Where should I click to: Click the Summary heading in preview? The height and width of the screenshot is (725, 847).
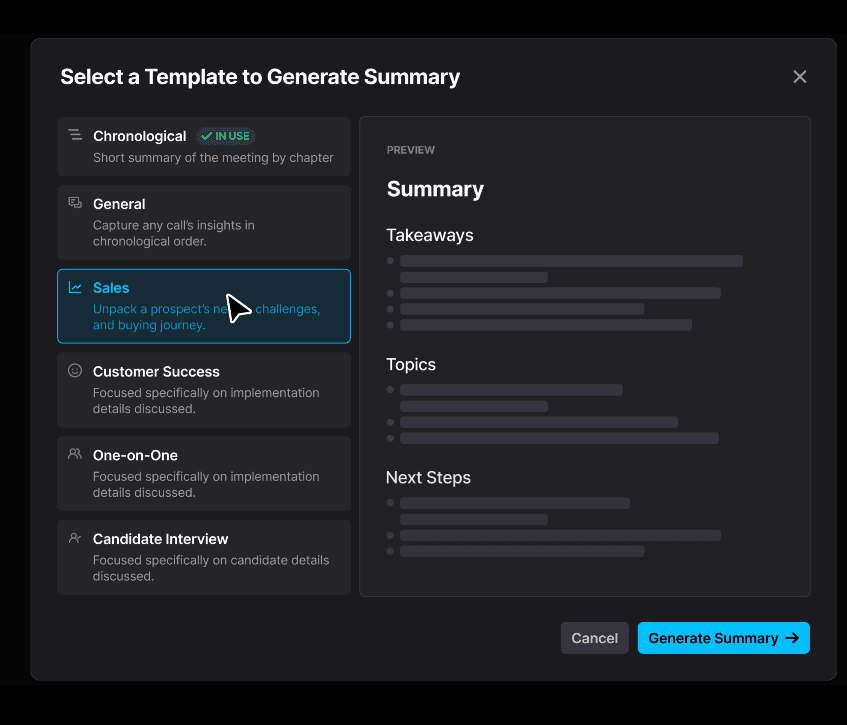tap(435, 189)
